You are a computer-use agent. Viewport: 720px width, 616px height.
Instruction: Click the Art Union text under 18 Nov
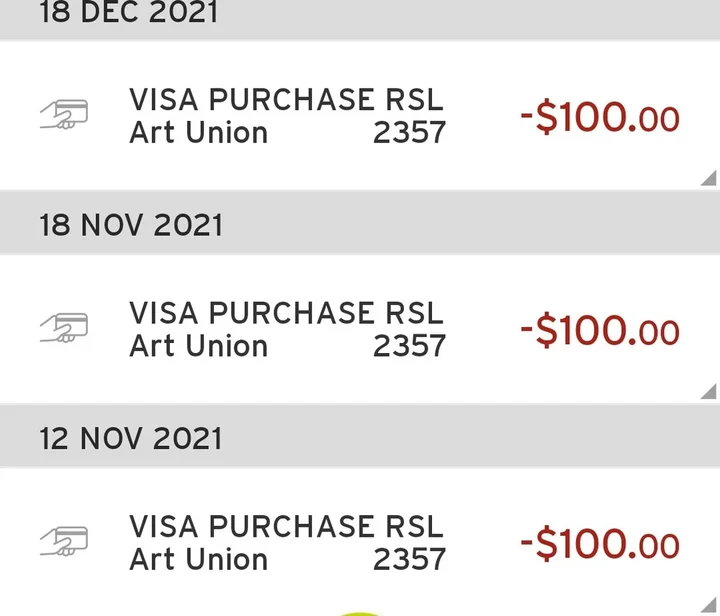pos(198,346)
